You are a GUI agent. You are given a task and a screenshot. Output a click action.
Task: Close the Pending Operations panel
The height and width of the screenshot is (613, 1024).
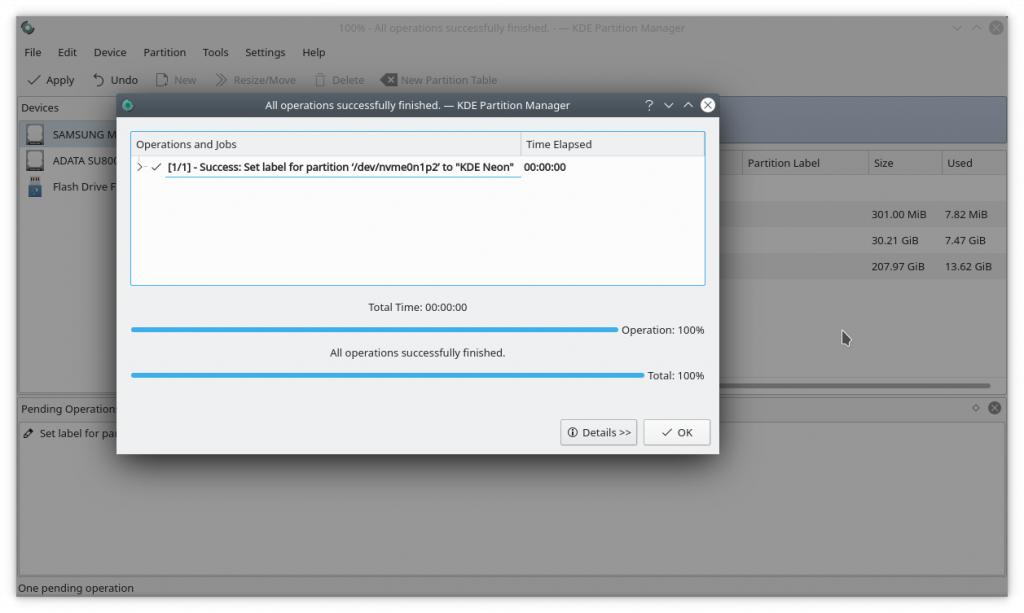994,408
